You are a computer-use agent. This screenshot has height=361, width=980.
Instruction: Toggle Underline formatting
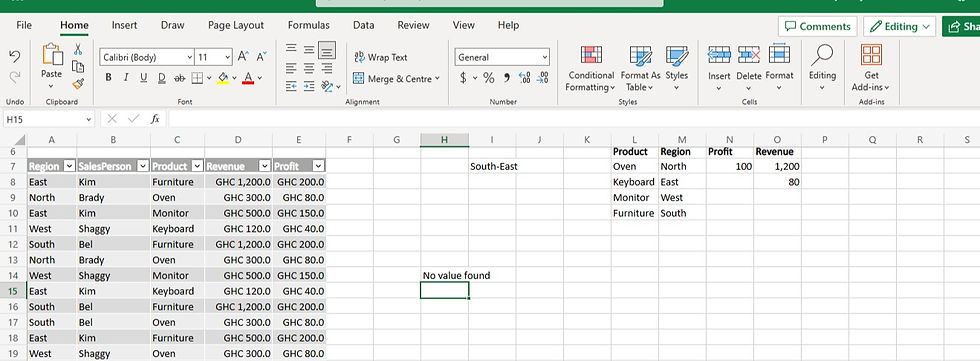pos(144,78)
